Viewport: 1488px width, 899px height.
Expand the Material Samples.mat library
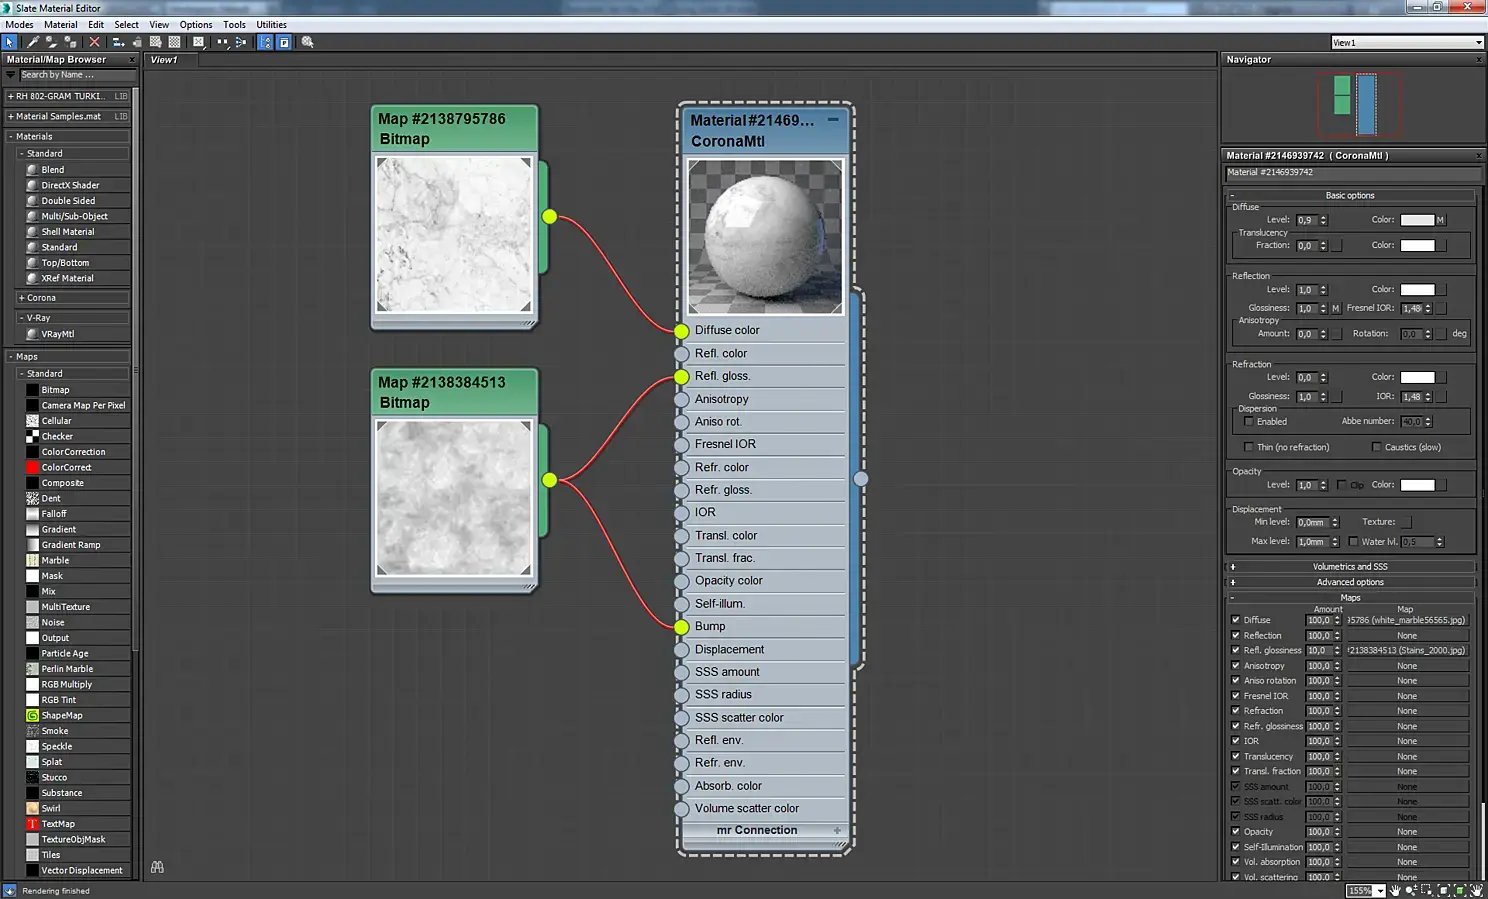click(10, 117)
